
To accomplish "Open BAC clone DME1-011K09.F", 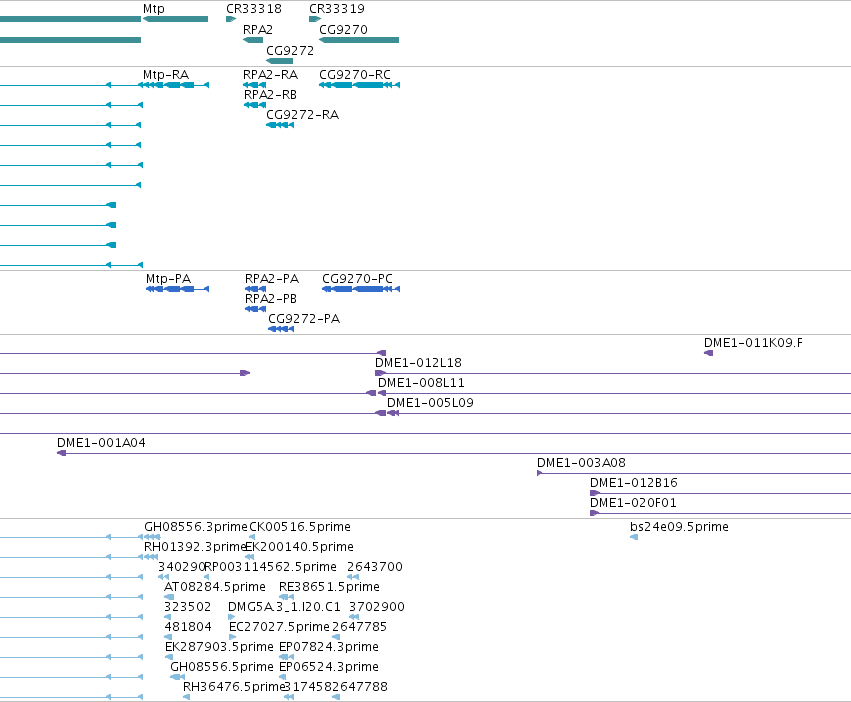I will 708,353.
